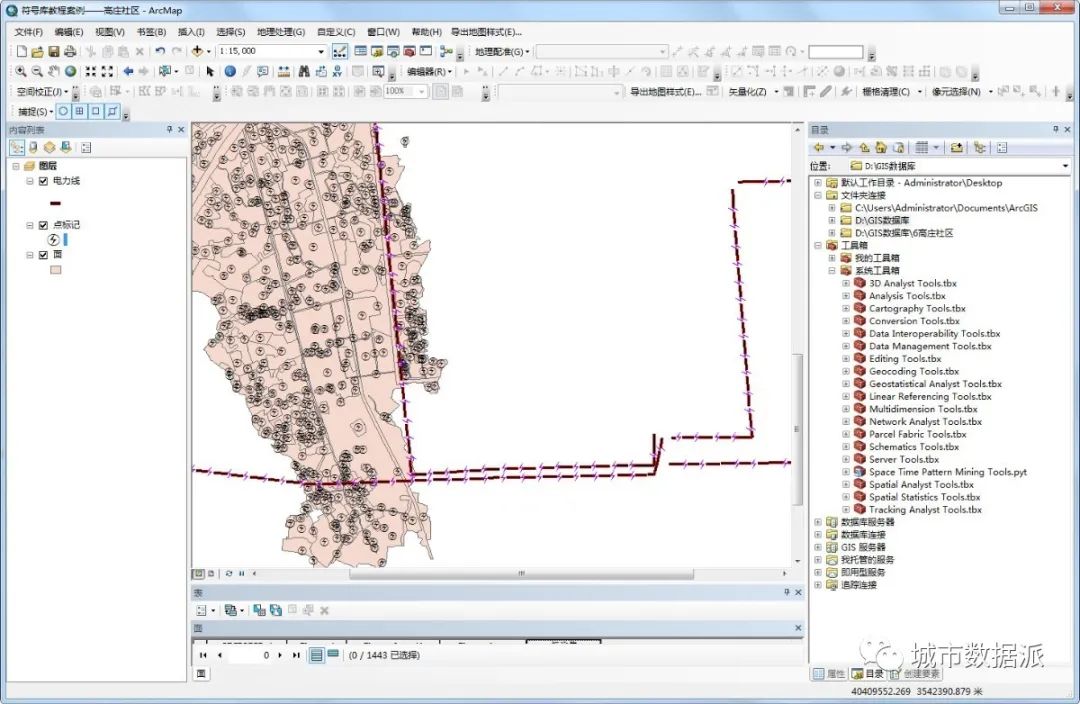Viewport: 1080px width, 704px height.
Task: Open the 空间校正(J) dropdown
Action: [43, 92]
